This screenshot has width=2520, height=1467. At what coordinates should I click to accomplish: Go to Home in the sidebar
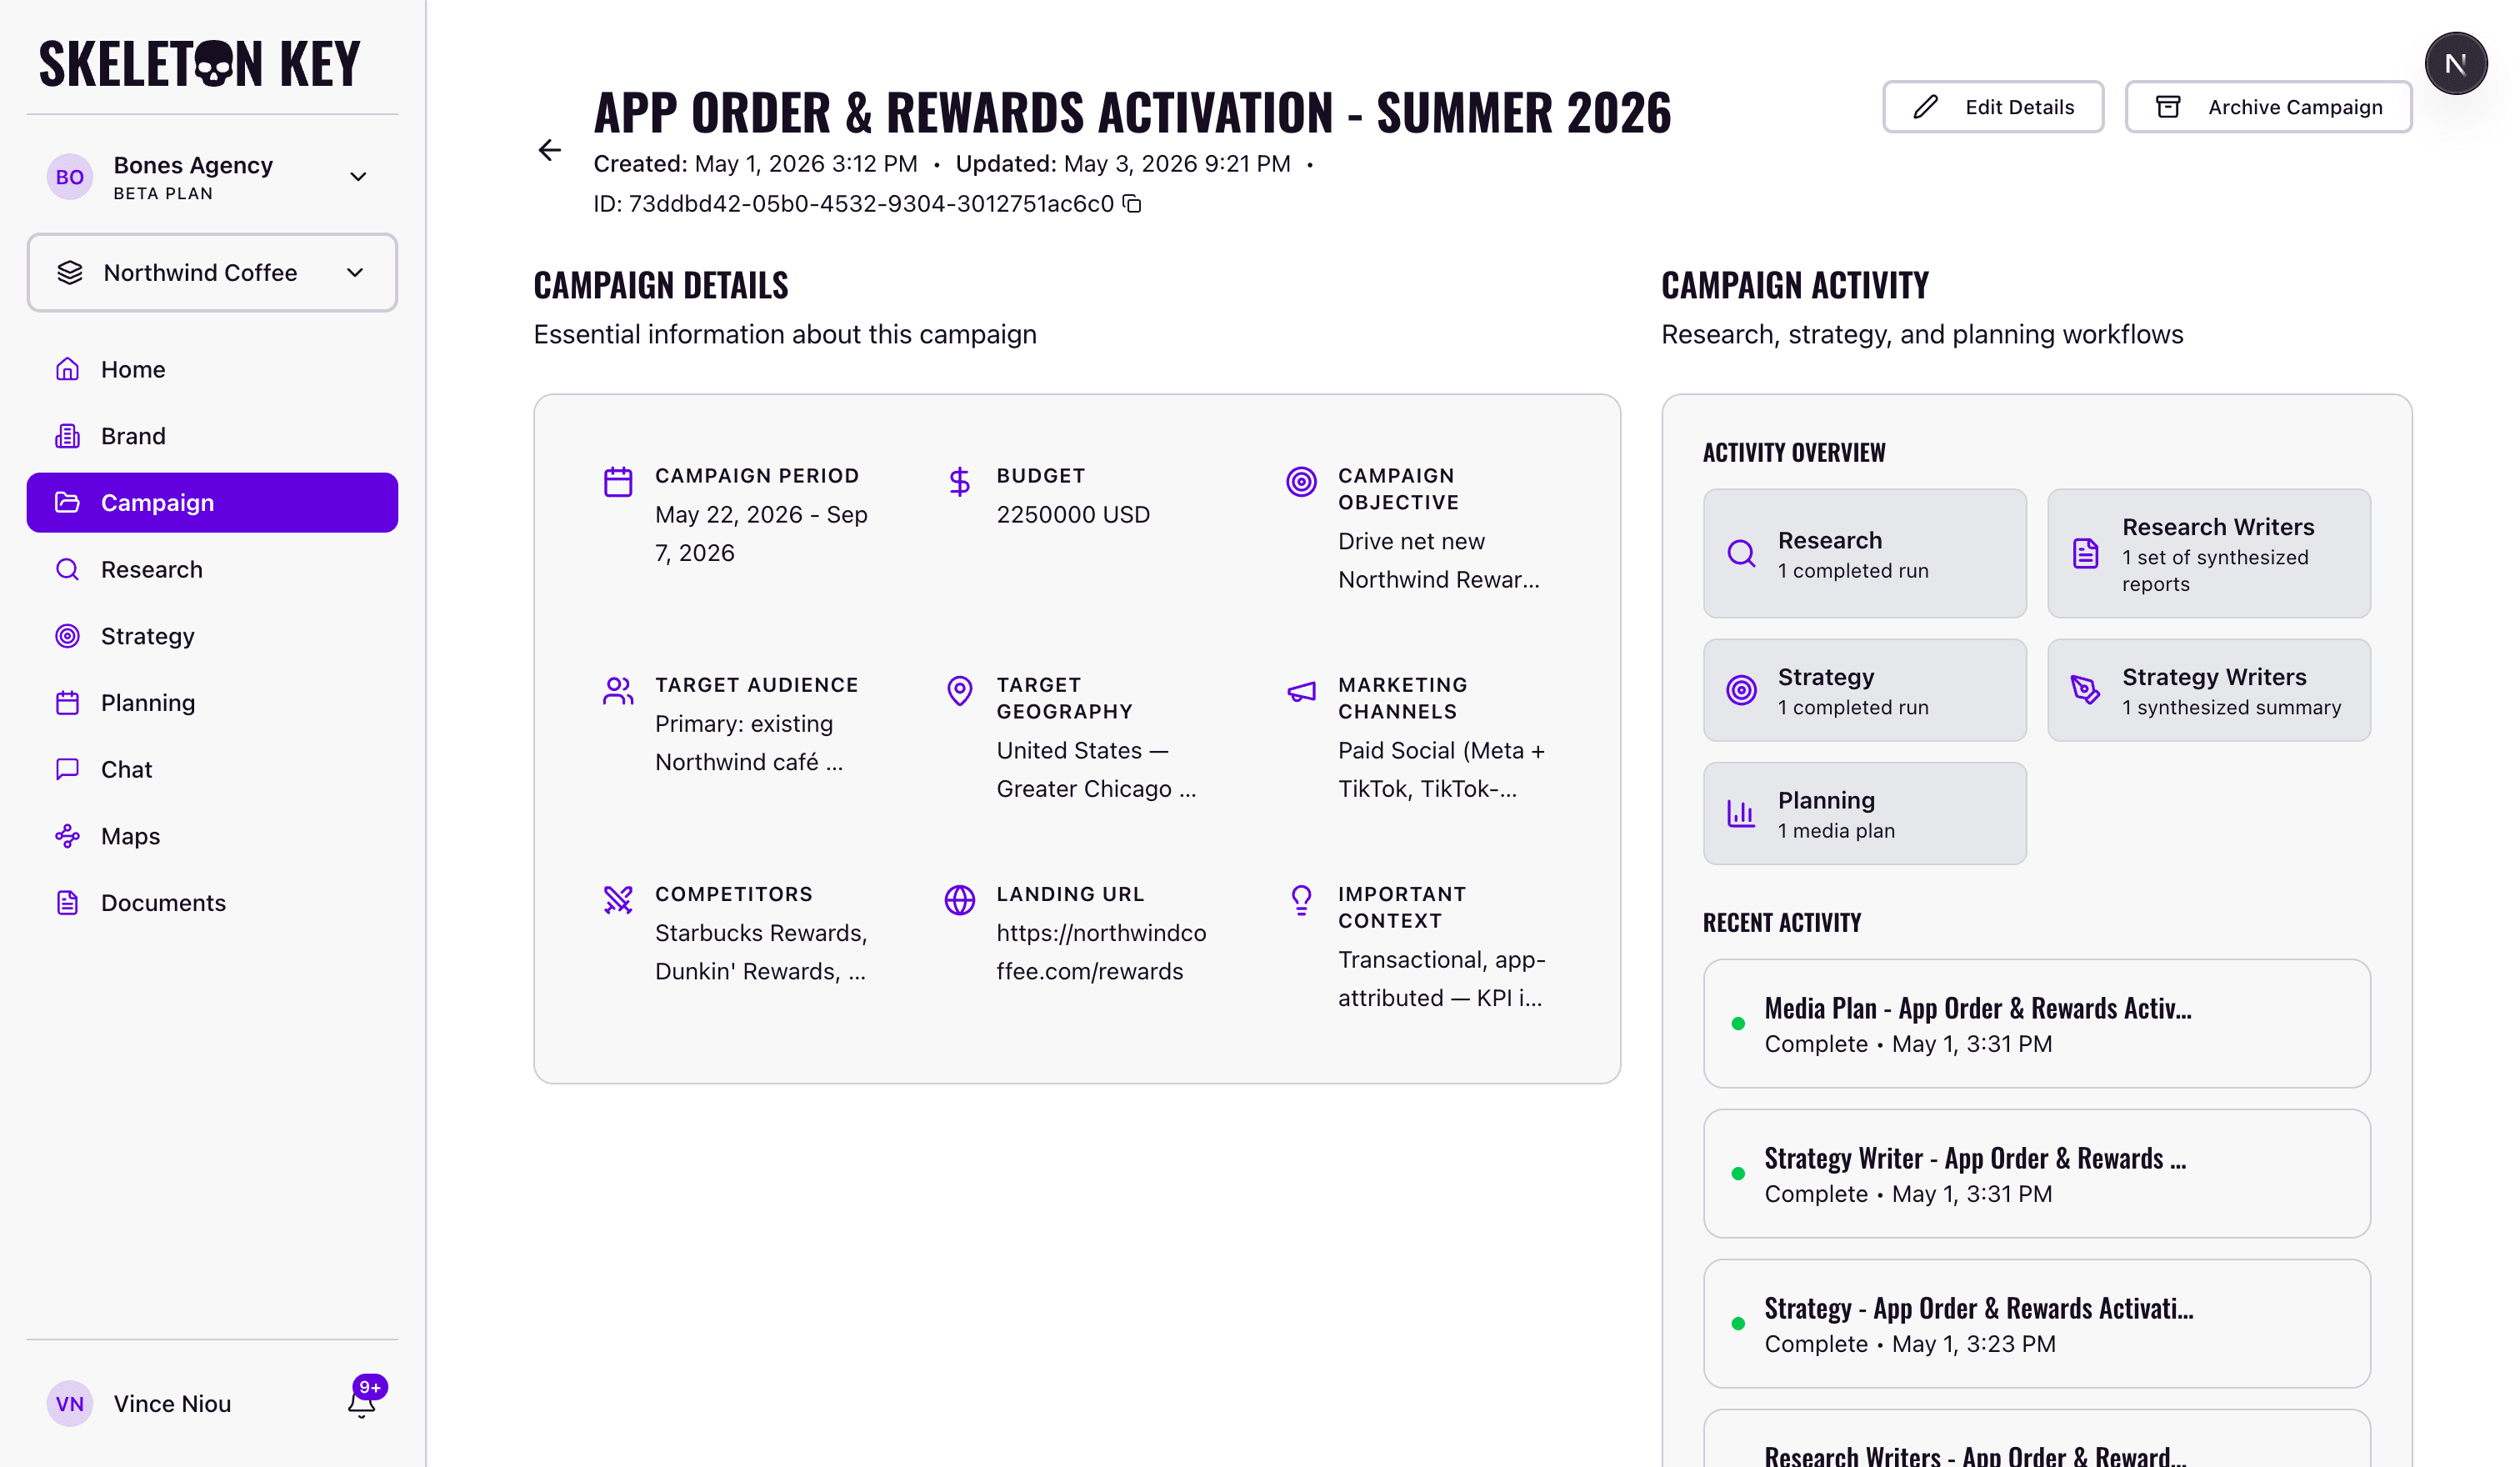[212, 369]
